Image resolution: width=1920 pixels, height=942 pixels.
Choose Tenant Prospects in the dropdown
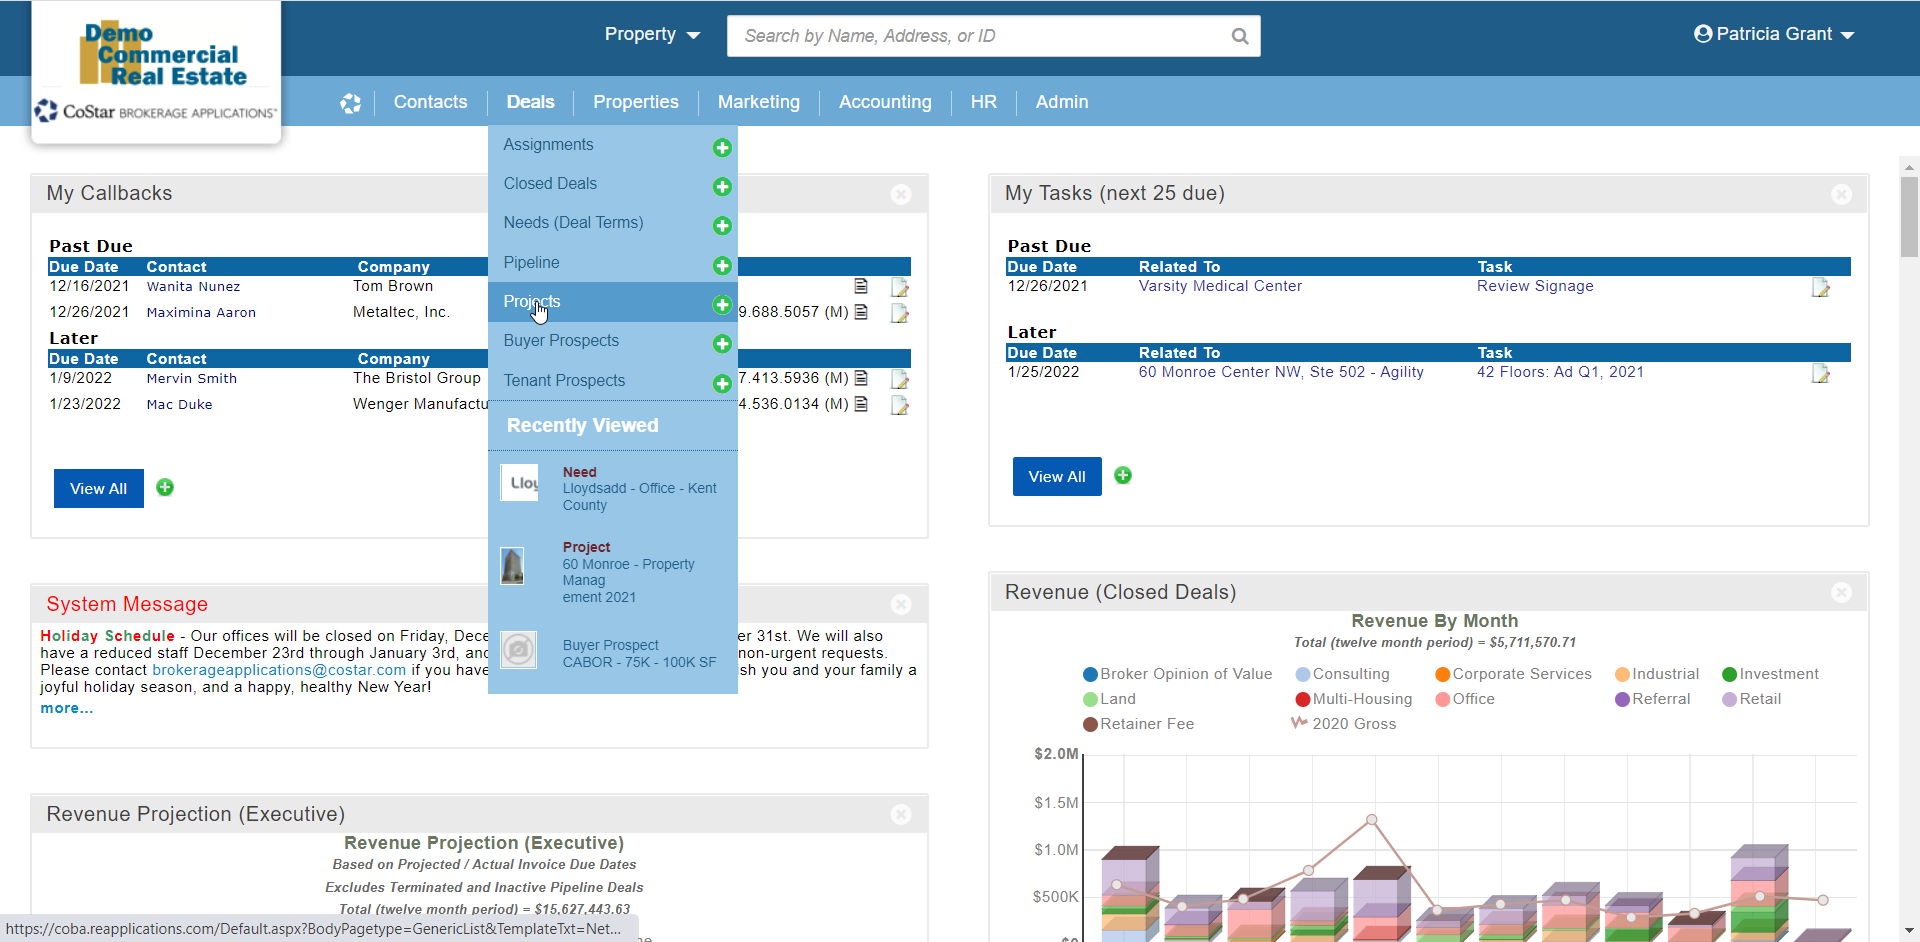point(564,381)
